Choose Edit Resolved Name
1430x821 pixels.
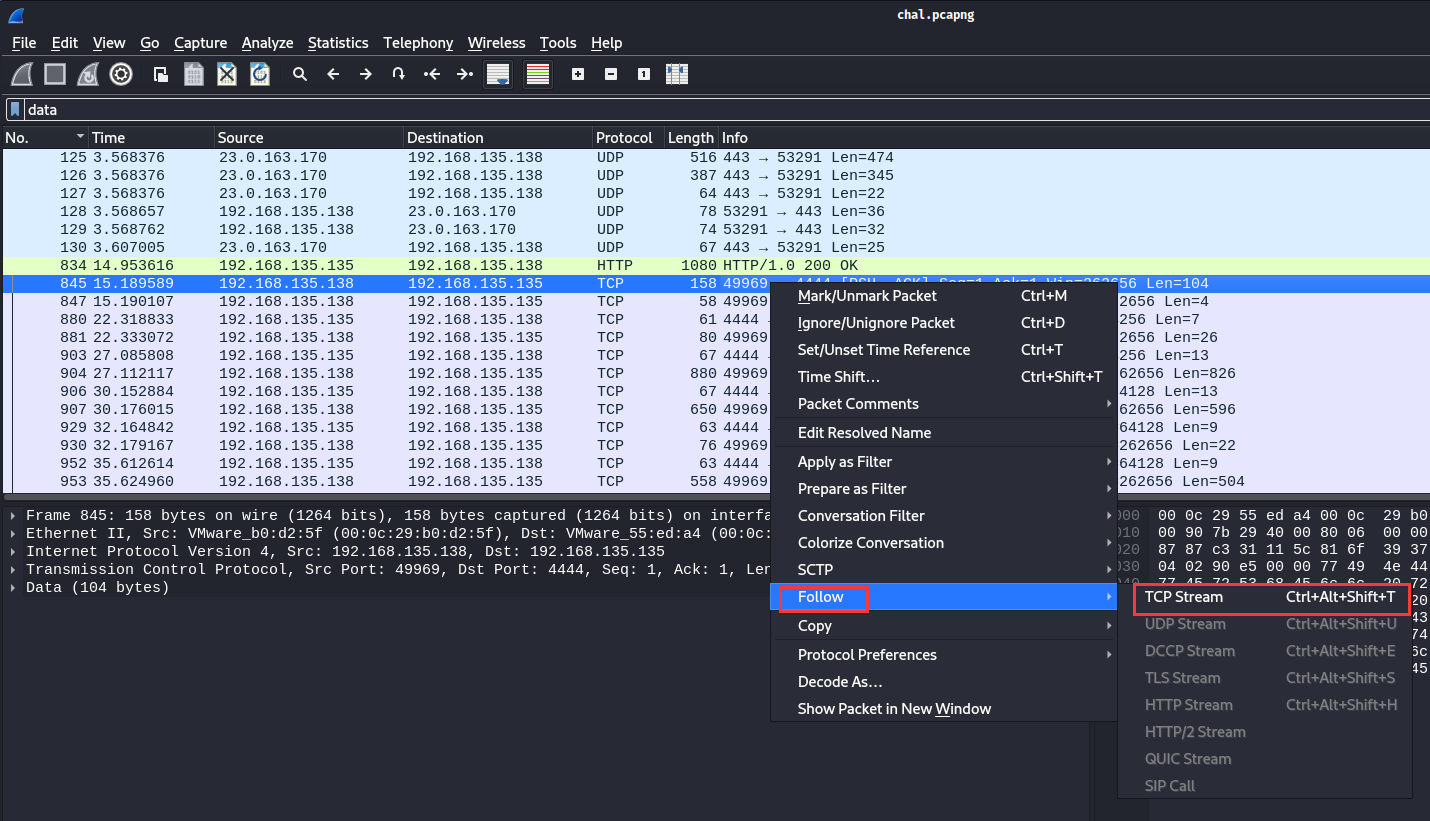click(943, 433)
